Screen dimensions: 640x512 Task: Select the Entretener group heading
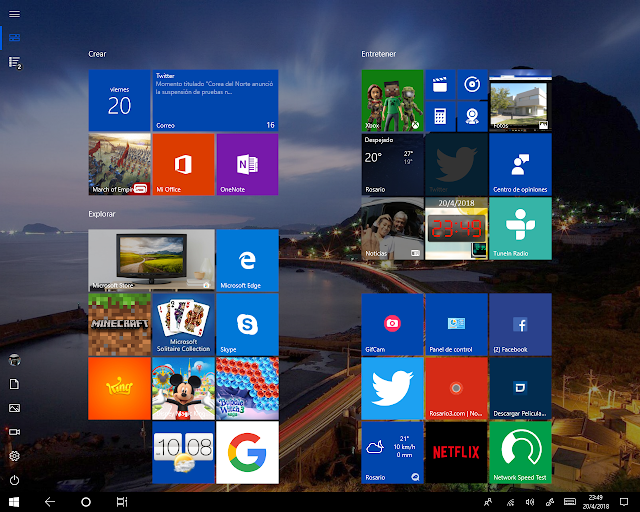click(378, 54)
